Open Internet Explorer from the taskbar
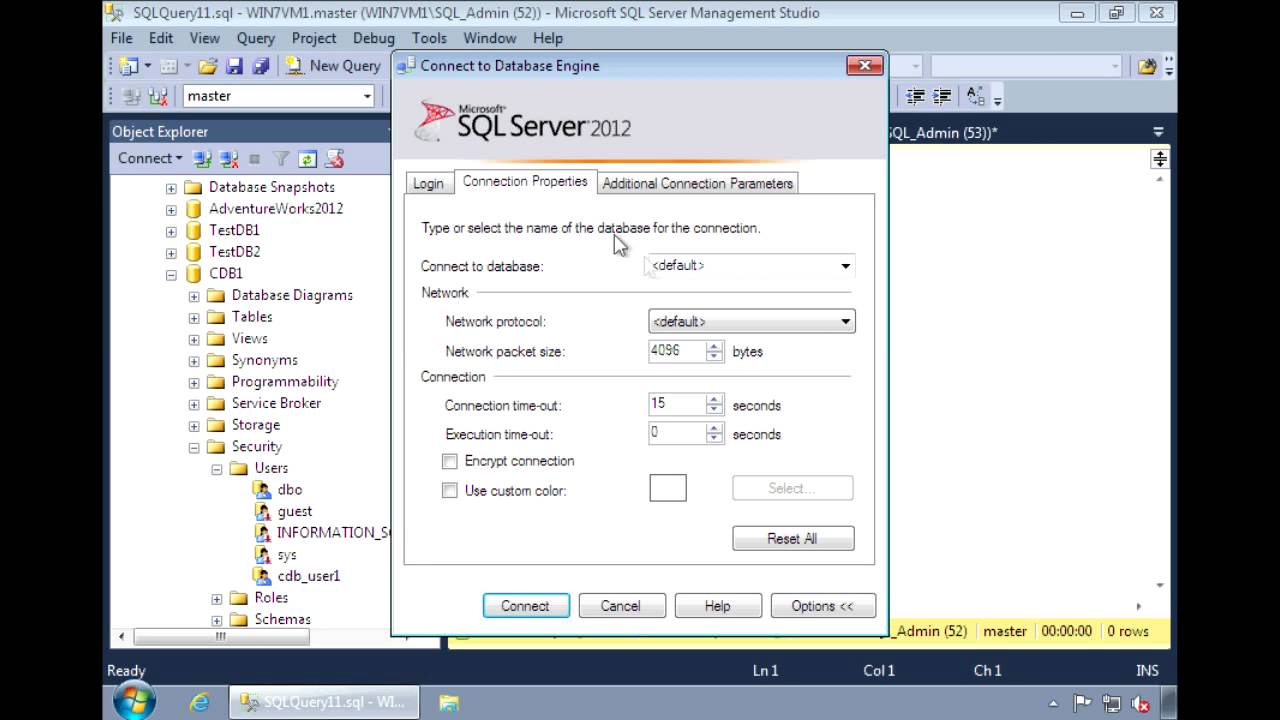 tap(200, 703)
